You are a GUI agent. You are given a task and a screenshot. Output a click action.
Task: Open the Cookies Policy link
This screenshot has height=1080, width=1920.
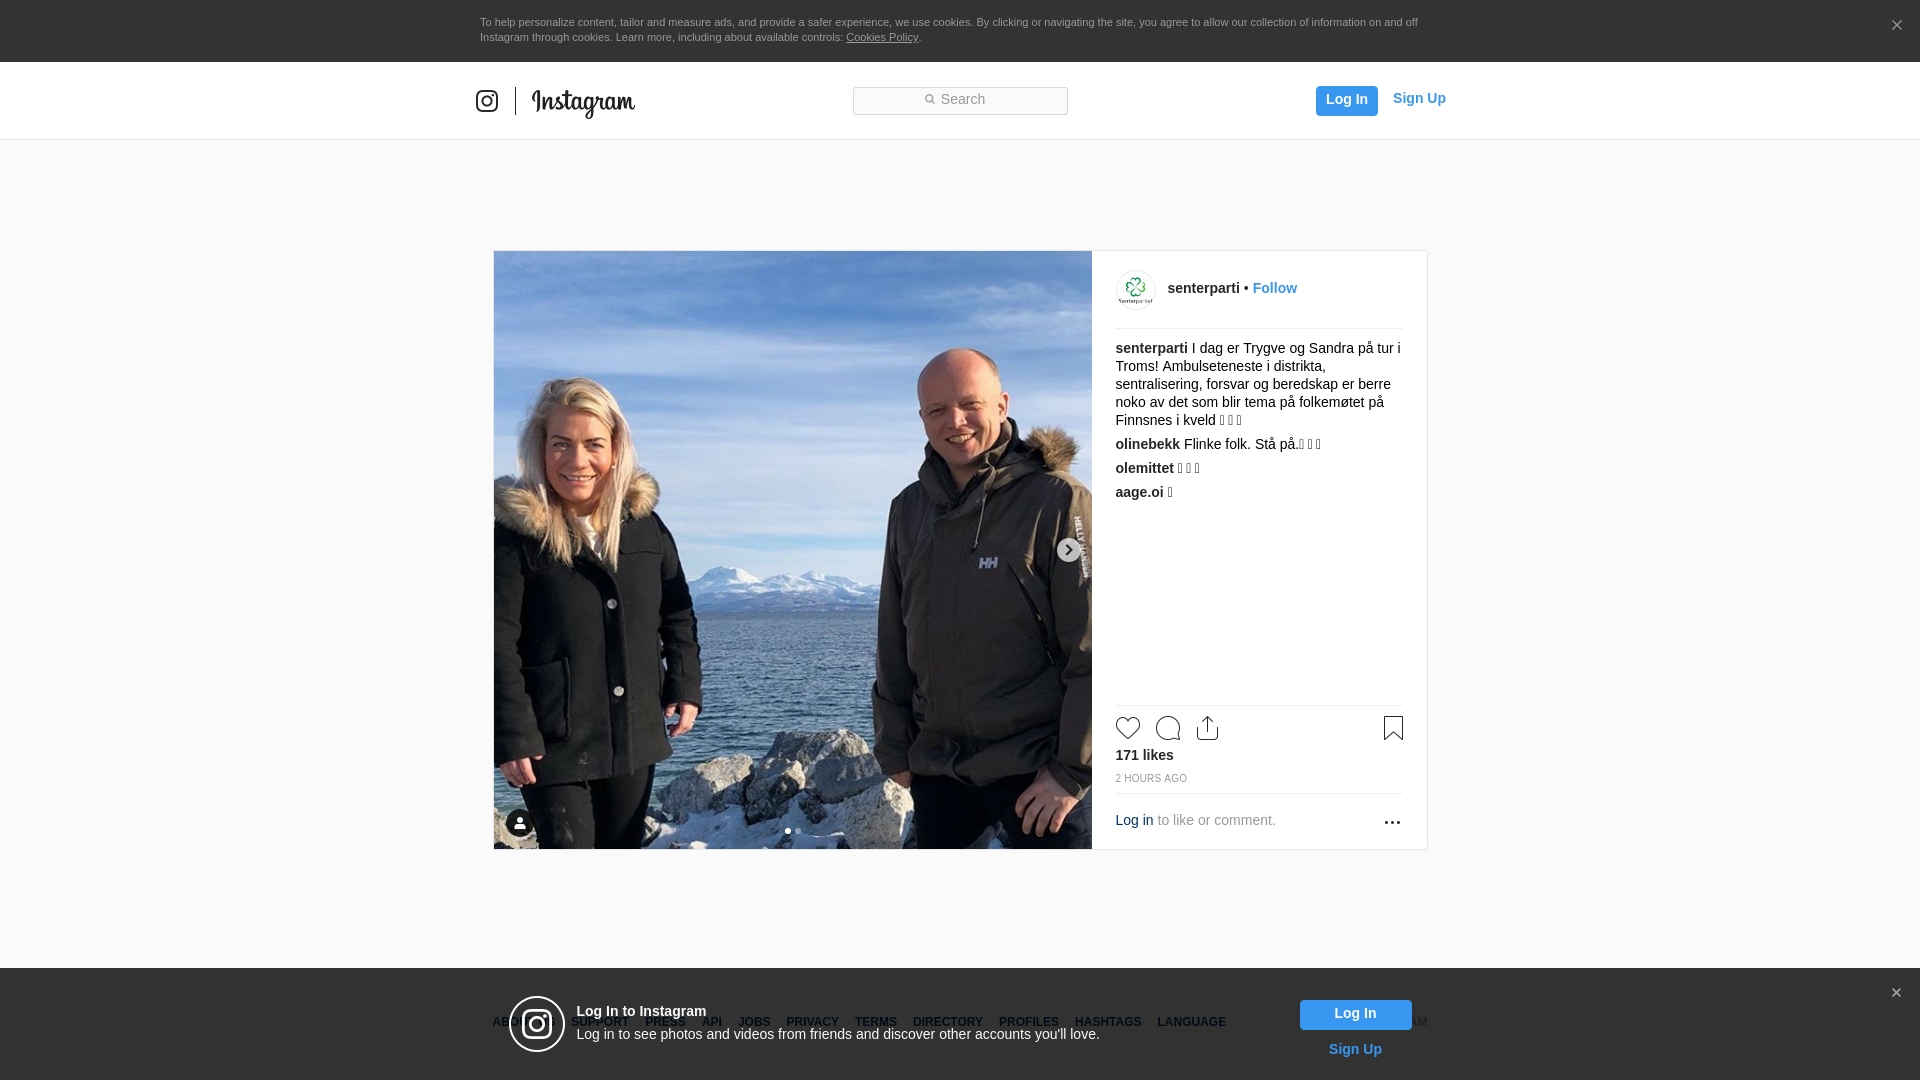pyautogui.click(x=881, y=37)
